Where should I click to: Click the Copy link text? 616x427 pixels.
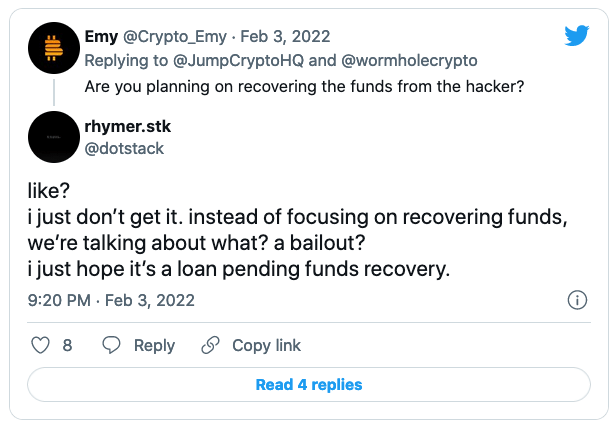coord(266,346)
